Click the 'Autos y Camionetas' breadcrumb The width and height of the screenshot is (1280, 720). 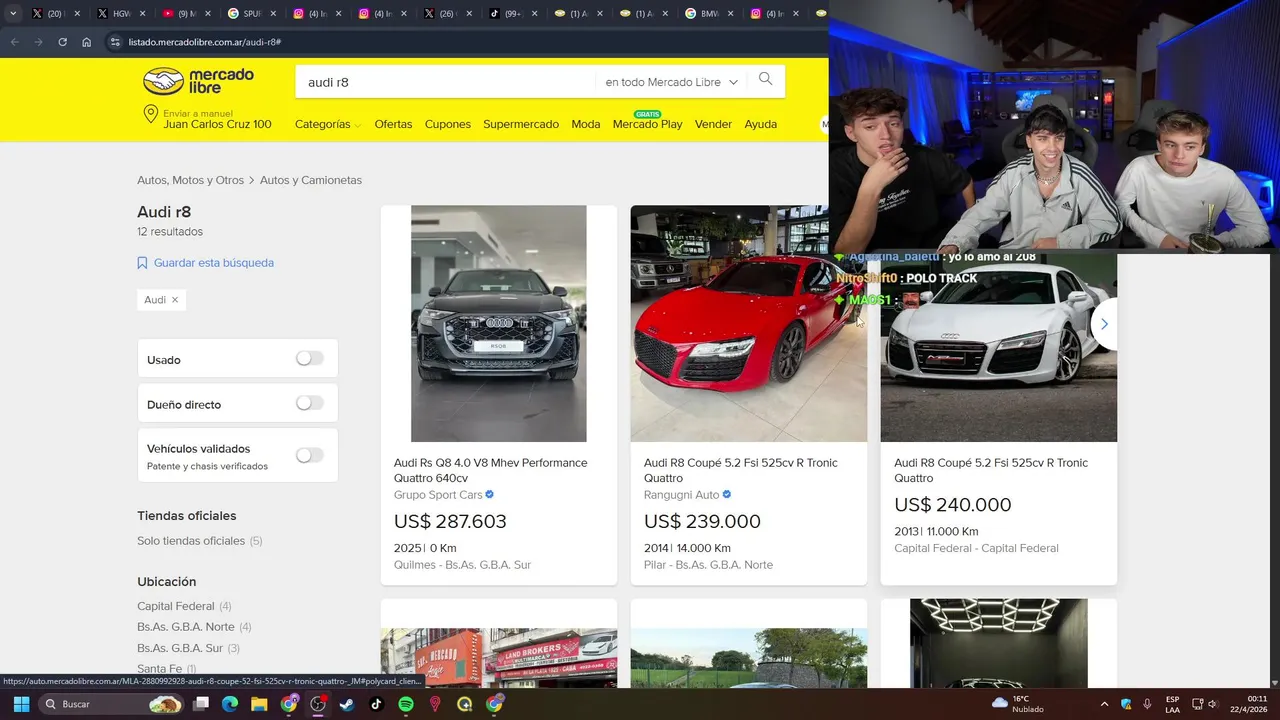coord(311,180)
